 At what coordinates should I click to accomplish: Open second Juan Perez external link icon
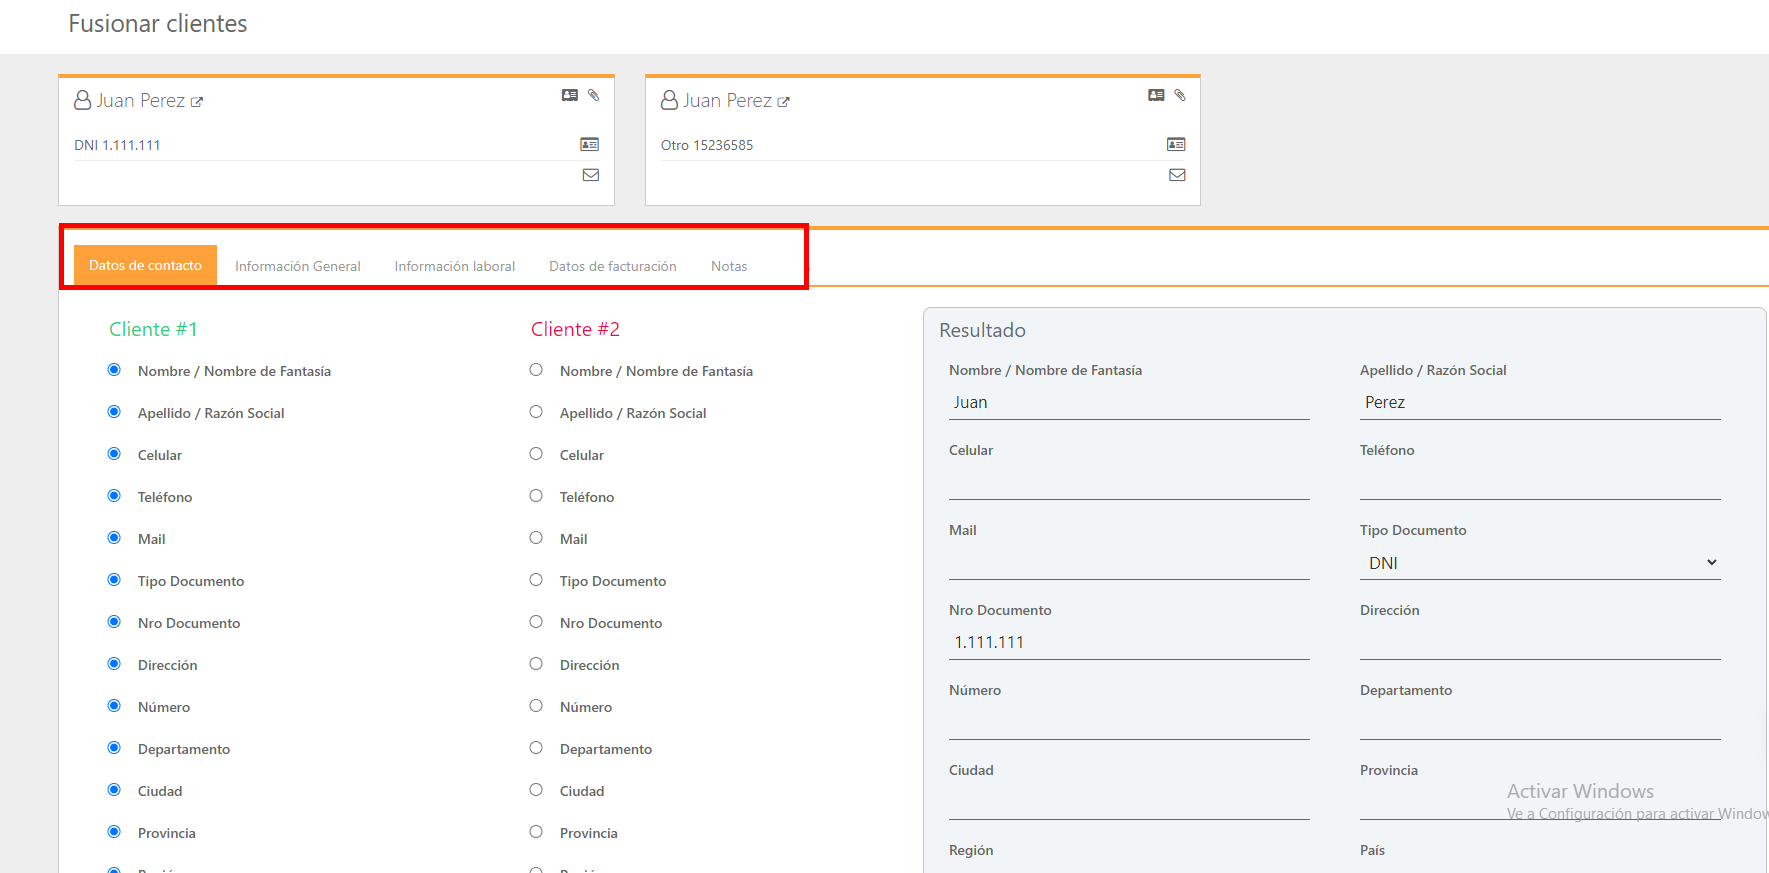[x=784, y=102]
